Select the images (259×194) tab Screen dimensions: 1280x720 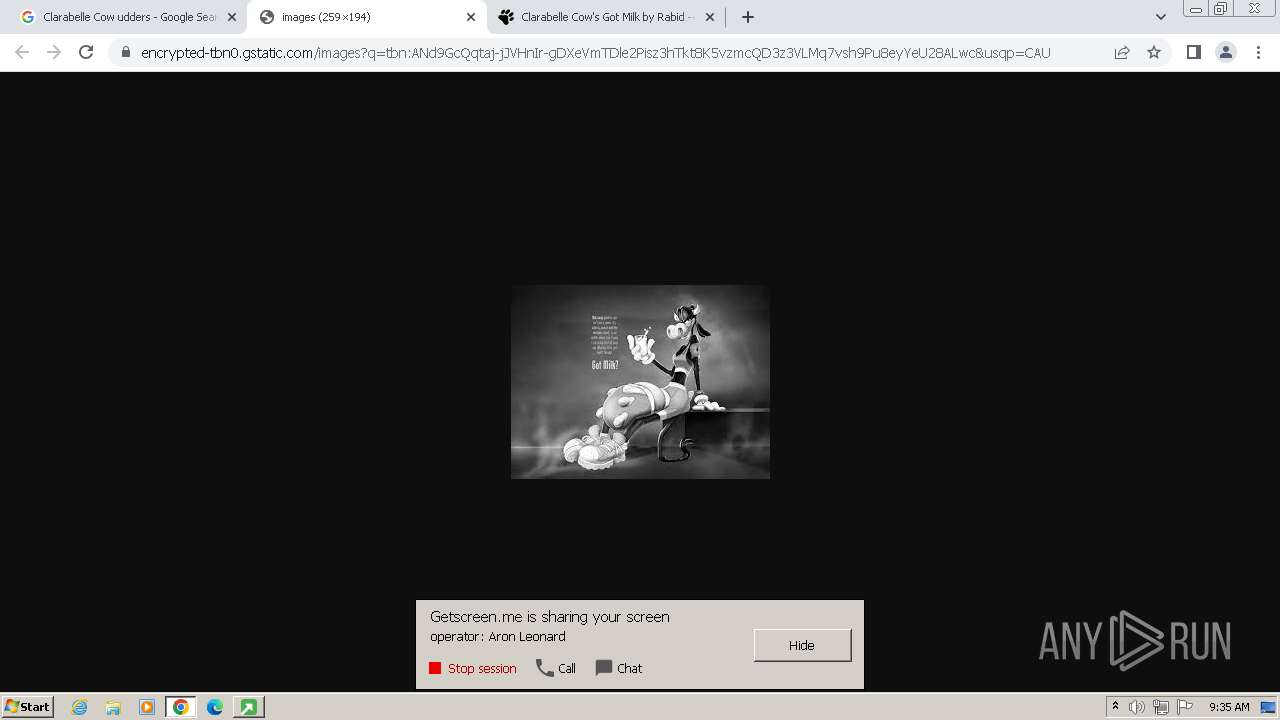point(366,17)
